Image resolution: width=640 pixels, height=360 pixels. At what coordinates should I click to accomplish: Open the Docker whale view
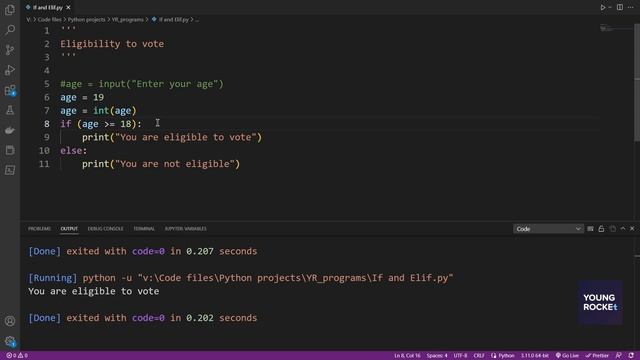pos(10,130)
